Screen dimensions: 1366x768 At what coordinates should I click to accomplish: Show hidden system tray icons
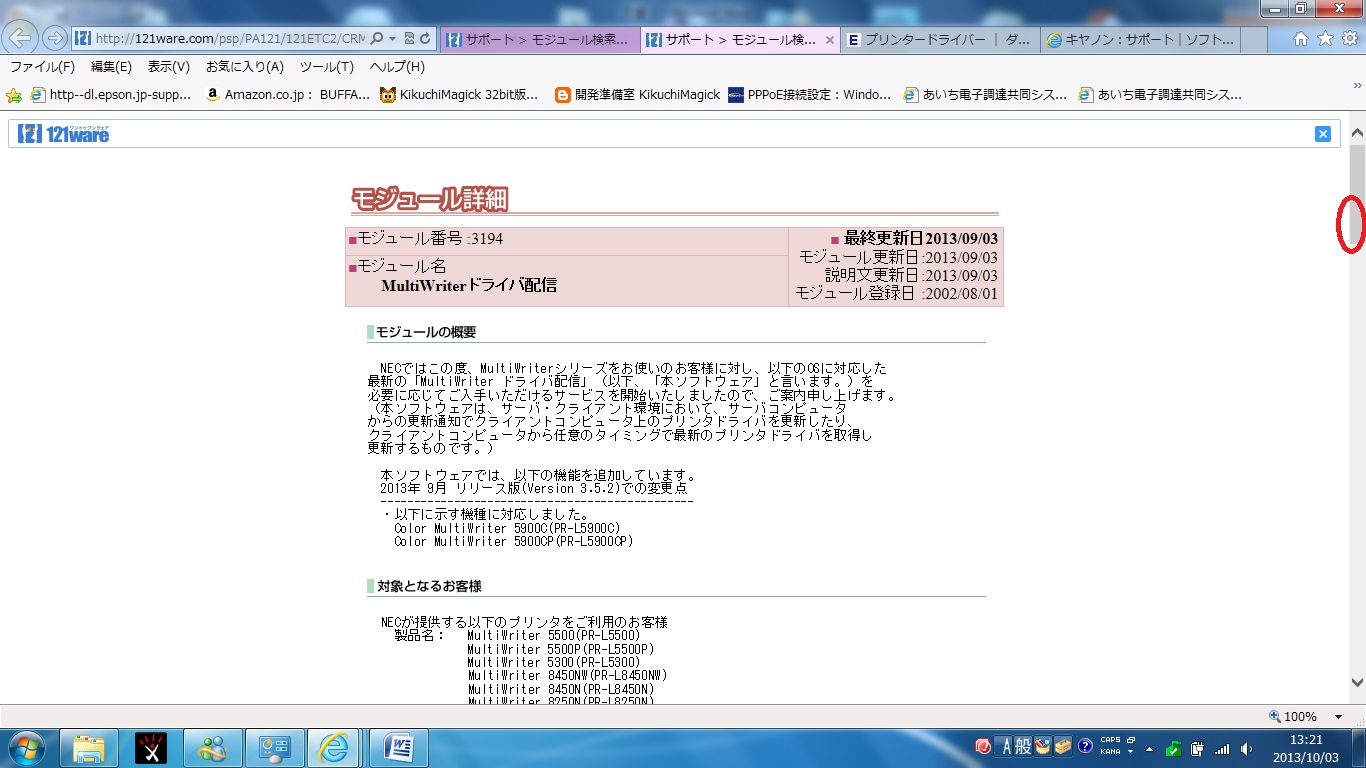(1149, 748)
